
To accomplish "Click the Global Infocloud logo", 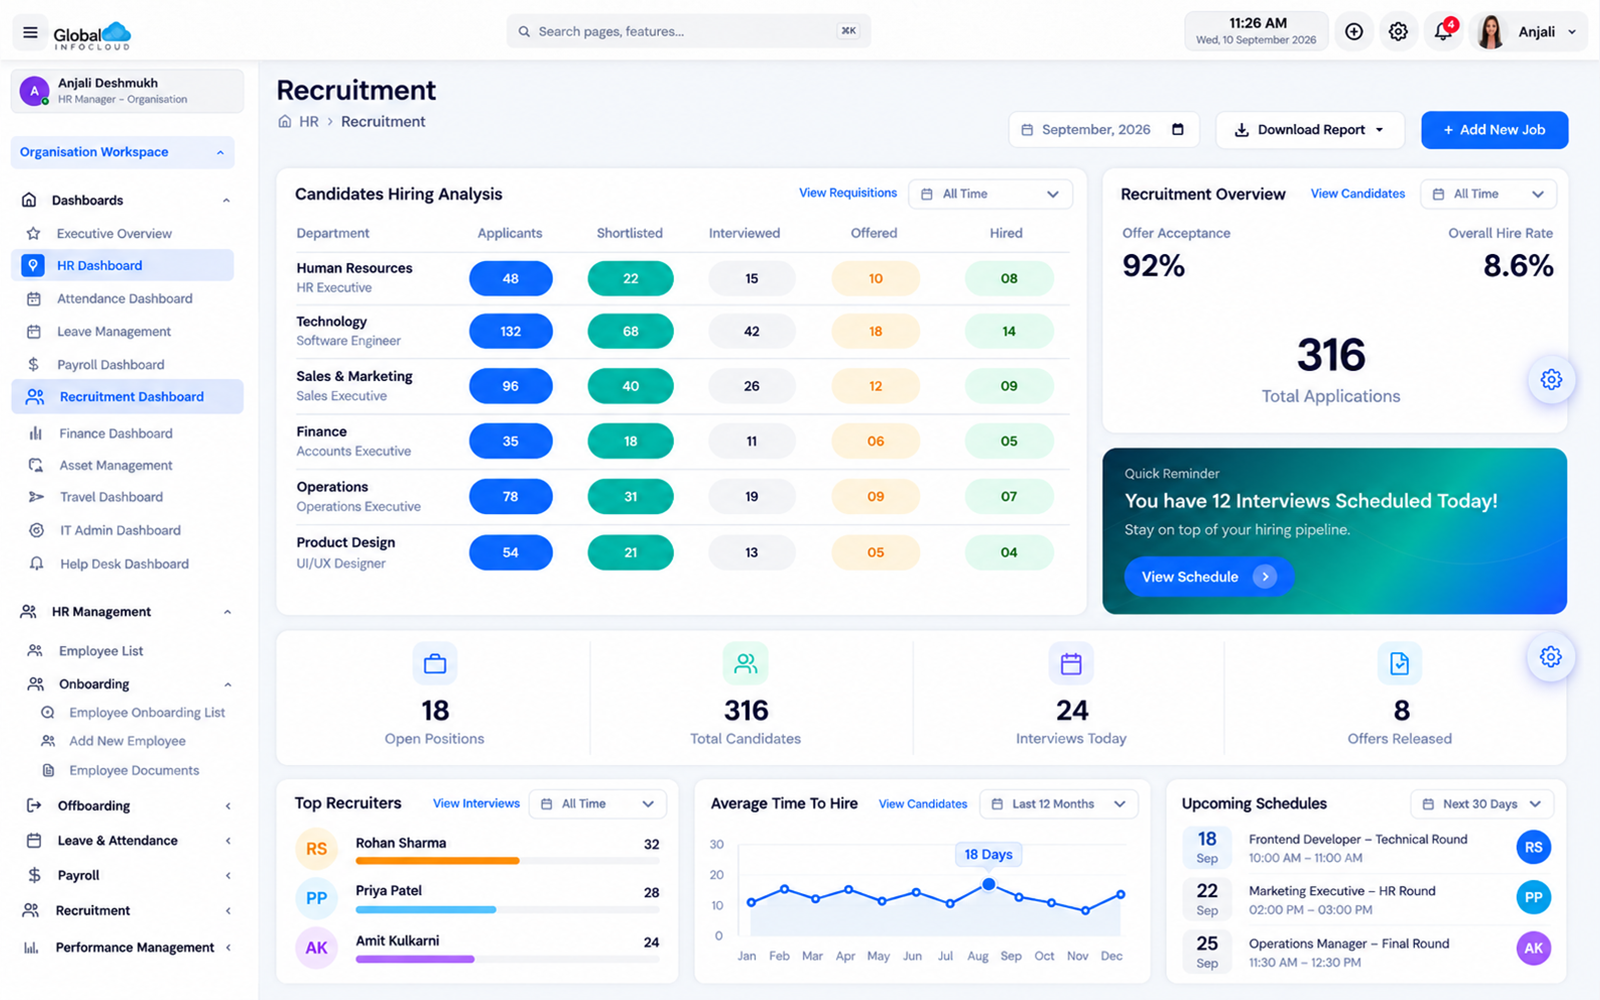I will pos(92,35).
